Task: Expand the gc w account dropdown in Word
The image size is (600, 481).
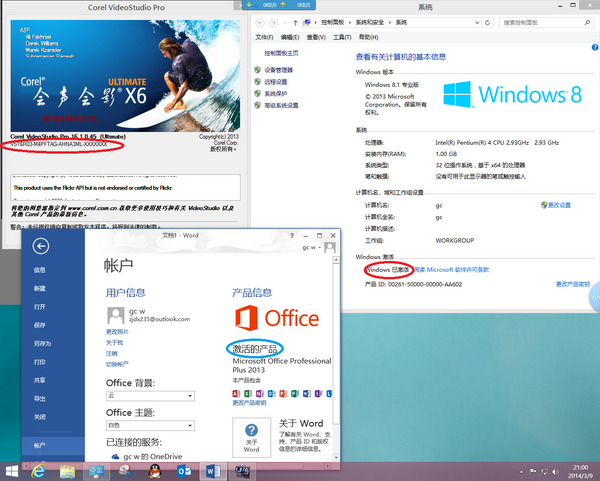Action: pyautogui.click(x=320, y=248)
